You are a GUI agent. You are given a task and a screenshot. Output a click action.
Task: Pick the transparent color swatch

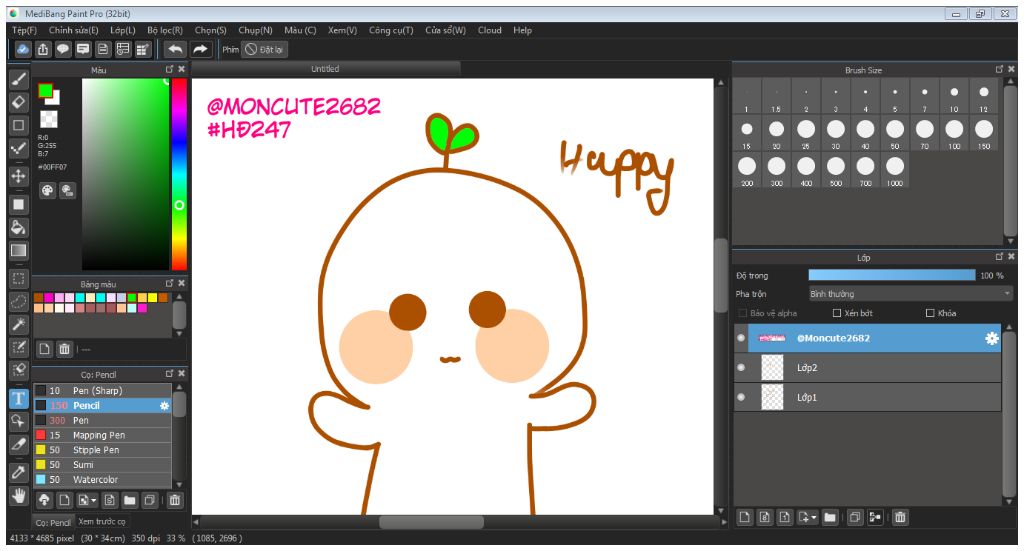click(49, 119)
